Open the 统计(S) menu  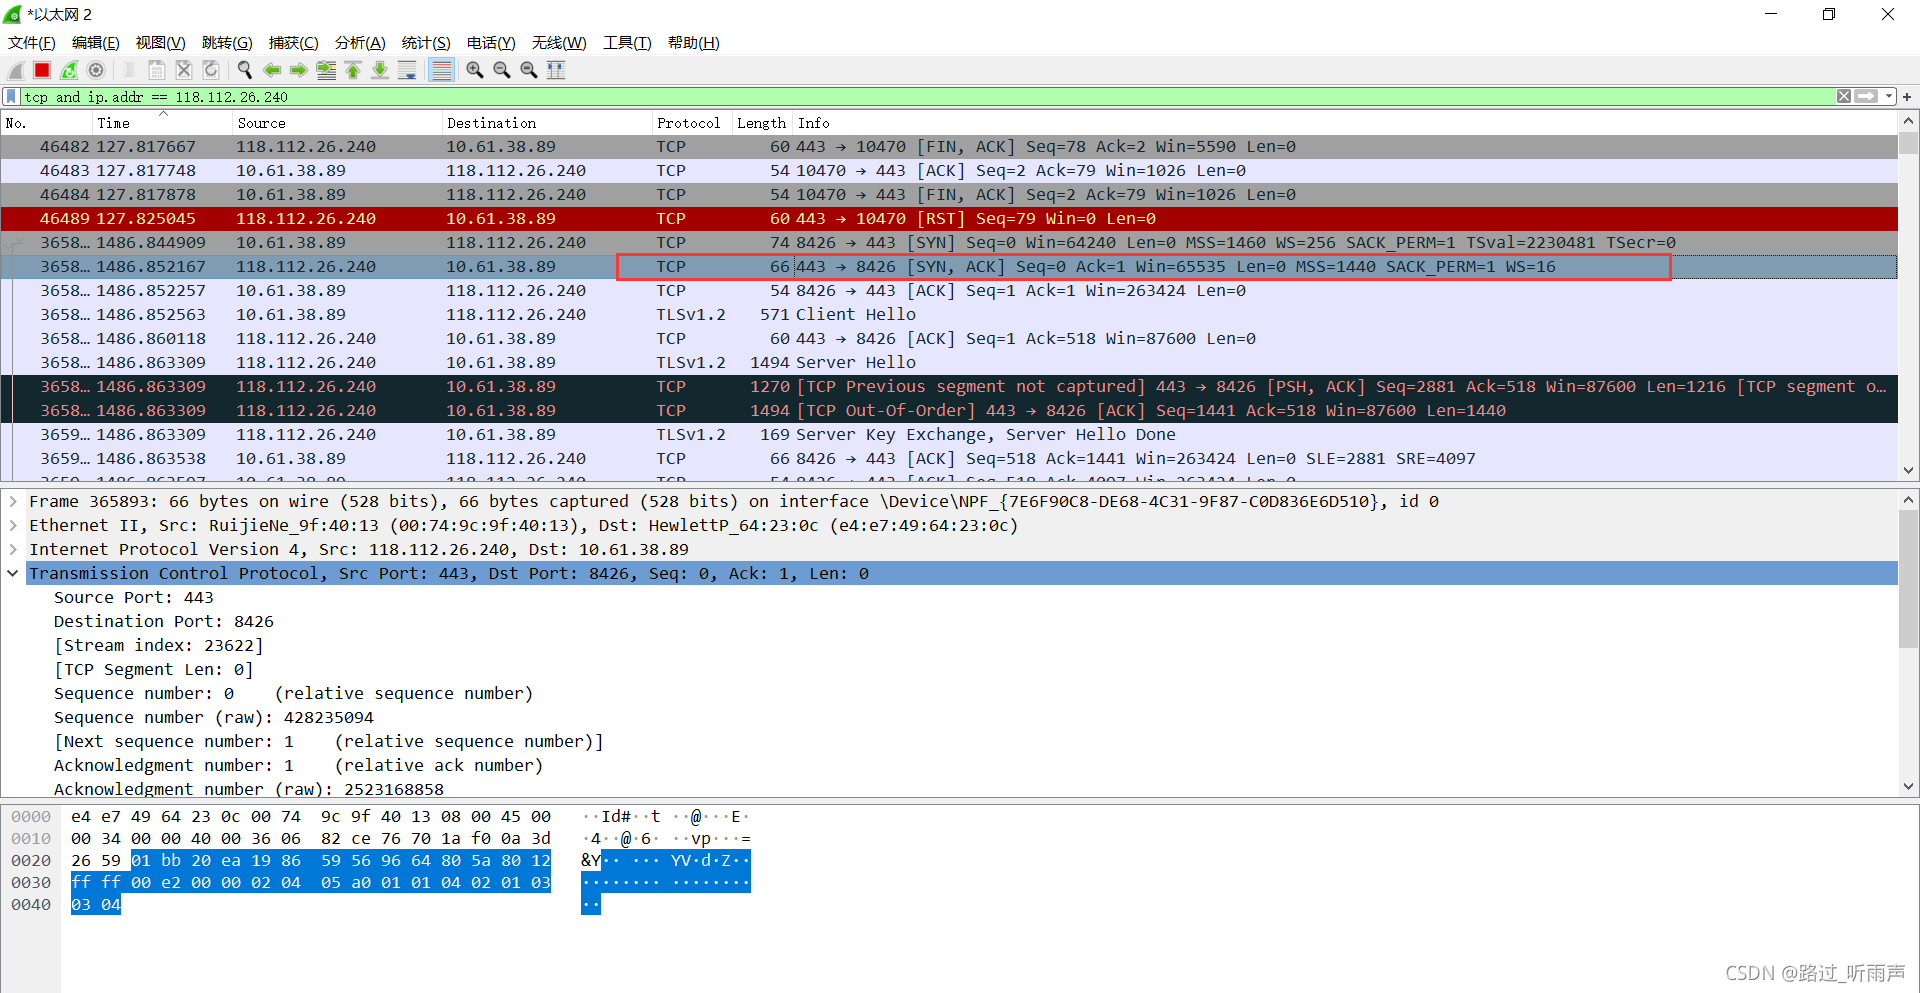pos(425,43)
